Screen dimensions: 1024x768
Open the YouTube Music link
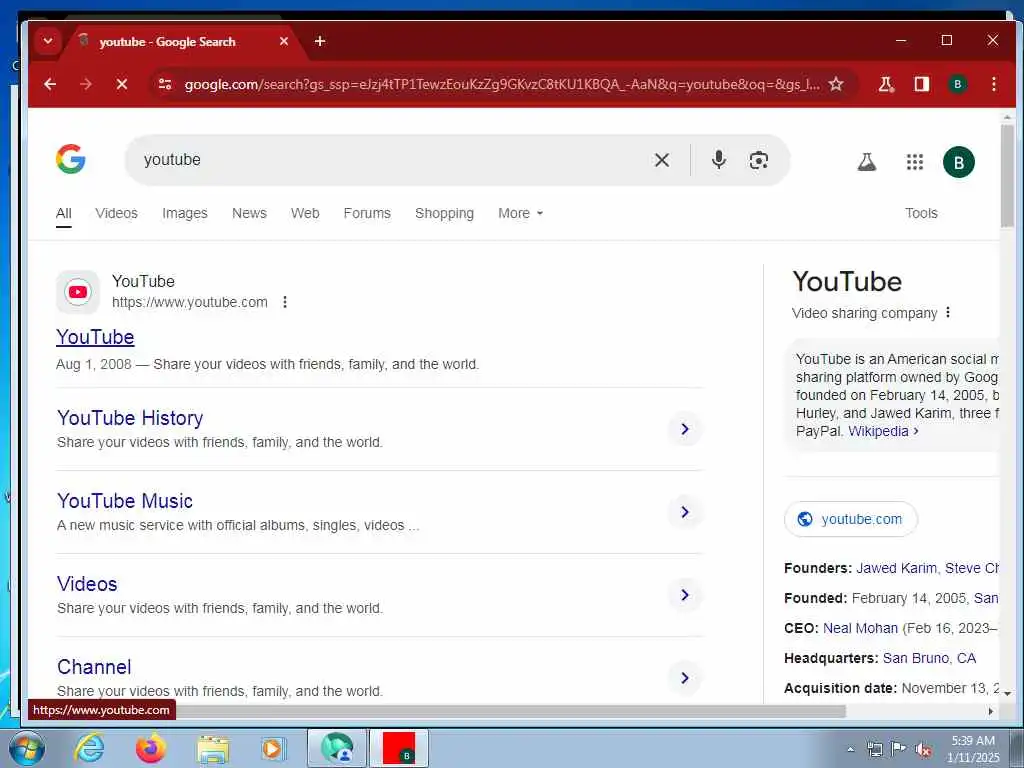pos(125,501)
